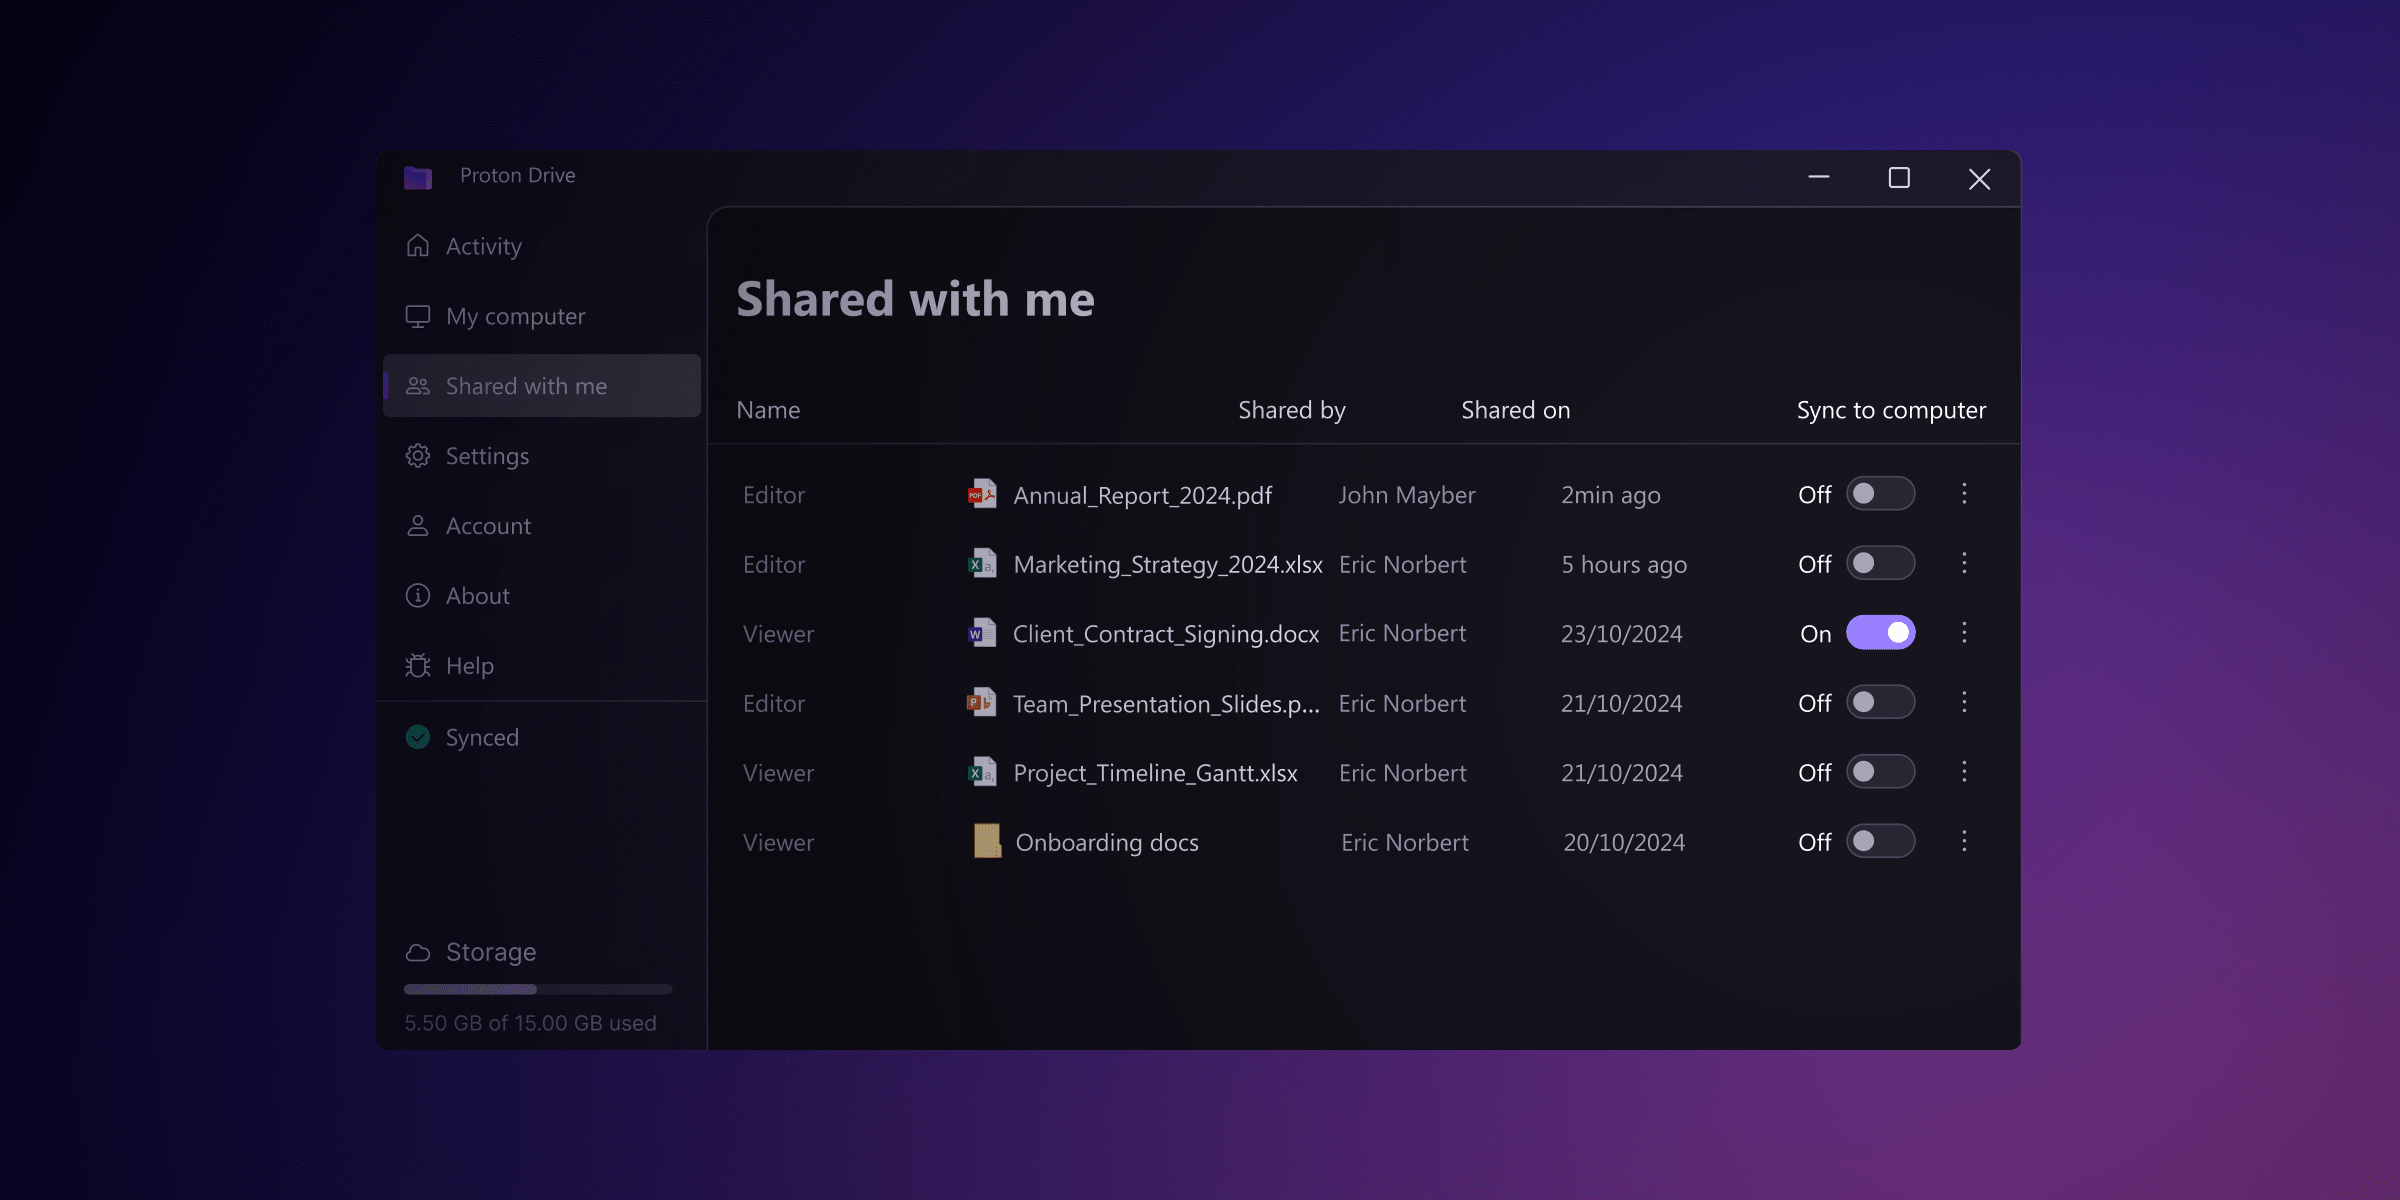Click the Onboarding docs folder icon
The image size is (2400, 1200).
pos(987,841)
